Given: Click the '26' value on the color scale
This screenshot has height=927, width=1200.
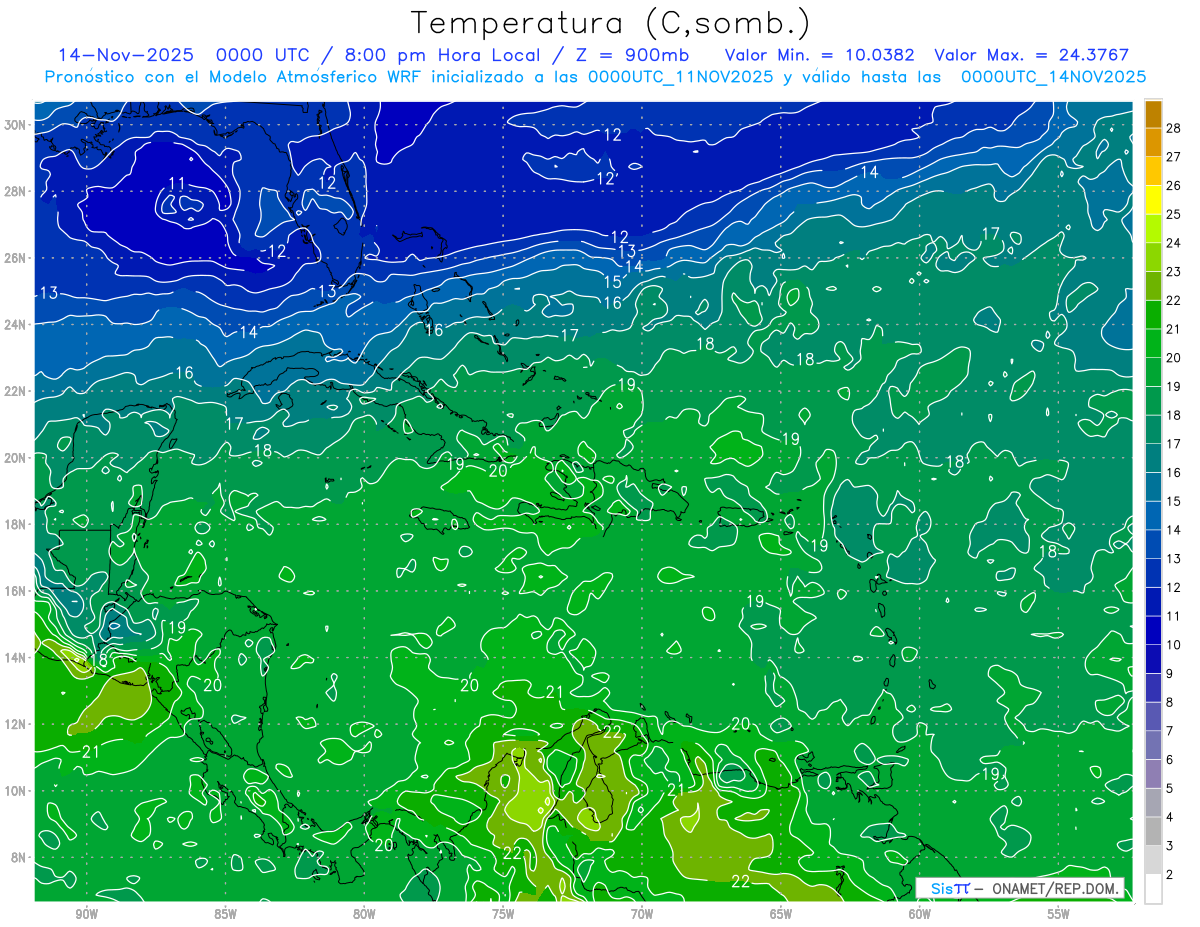Looking at the screenshot, I should coord(1174,186).
